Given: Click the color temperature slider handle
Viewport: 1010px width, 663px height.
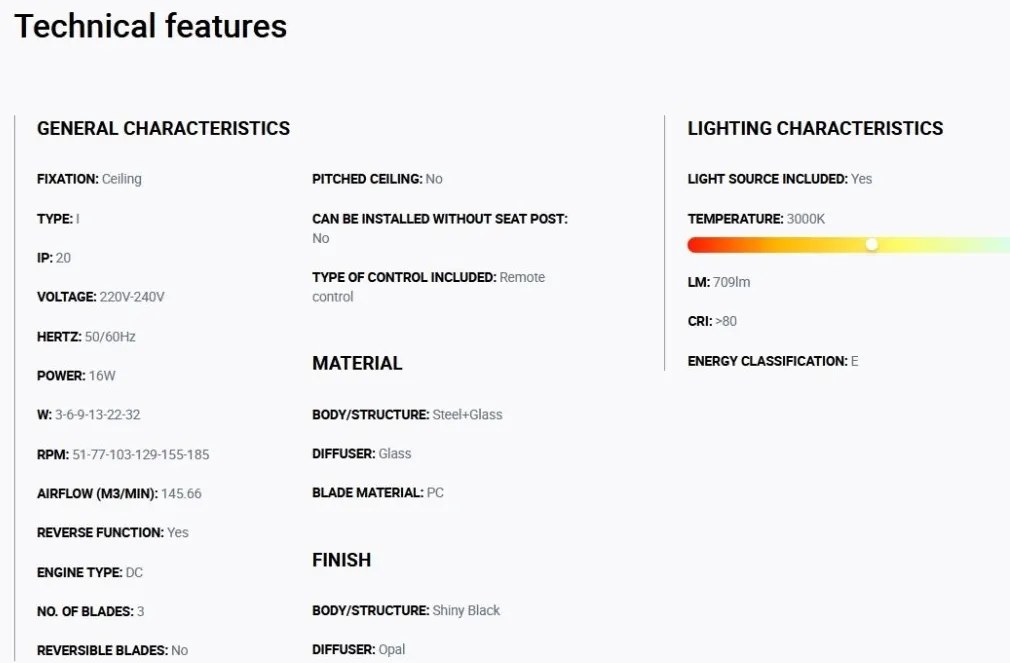Looking at the screenshot, I should [872, 244].
